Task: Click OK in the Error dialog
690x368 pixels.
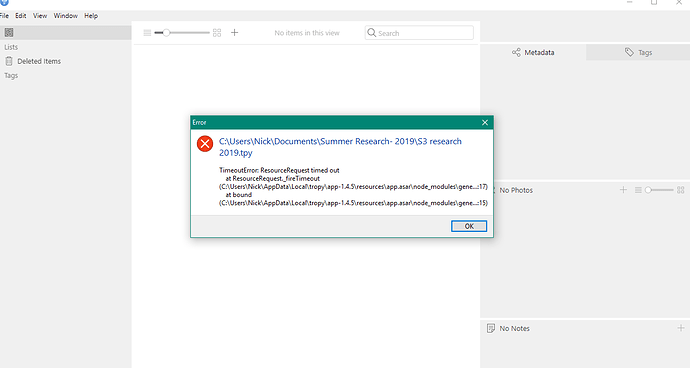Action: click(469, 226)
